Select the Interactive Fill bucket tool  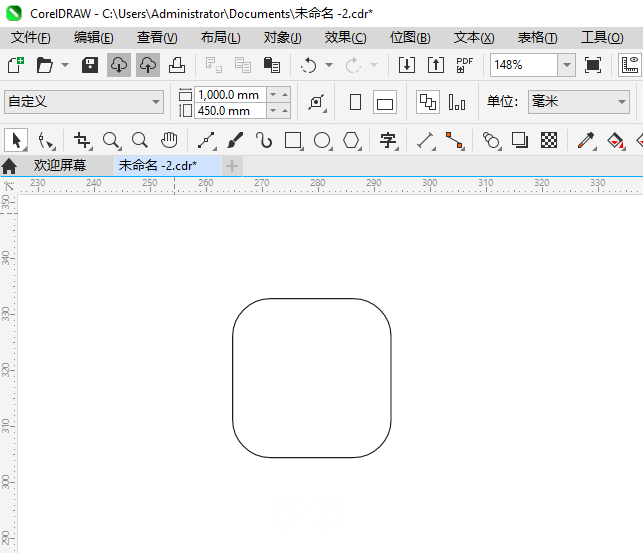tap(616, 140)
